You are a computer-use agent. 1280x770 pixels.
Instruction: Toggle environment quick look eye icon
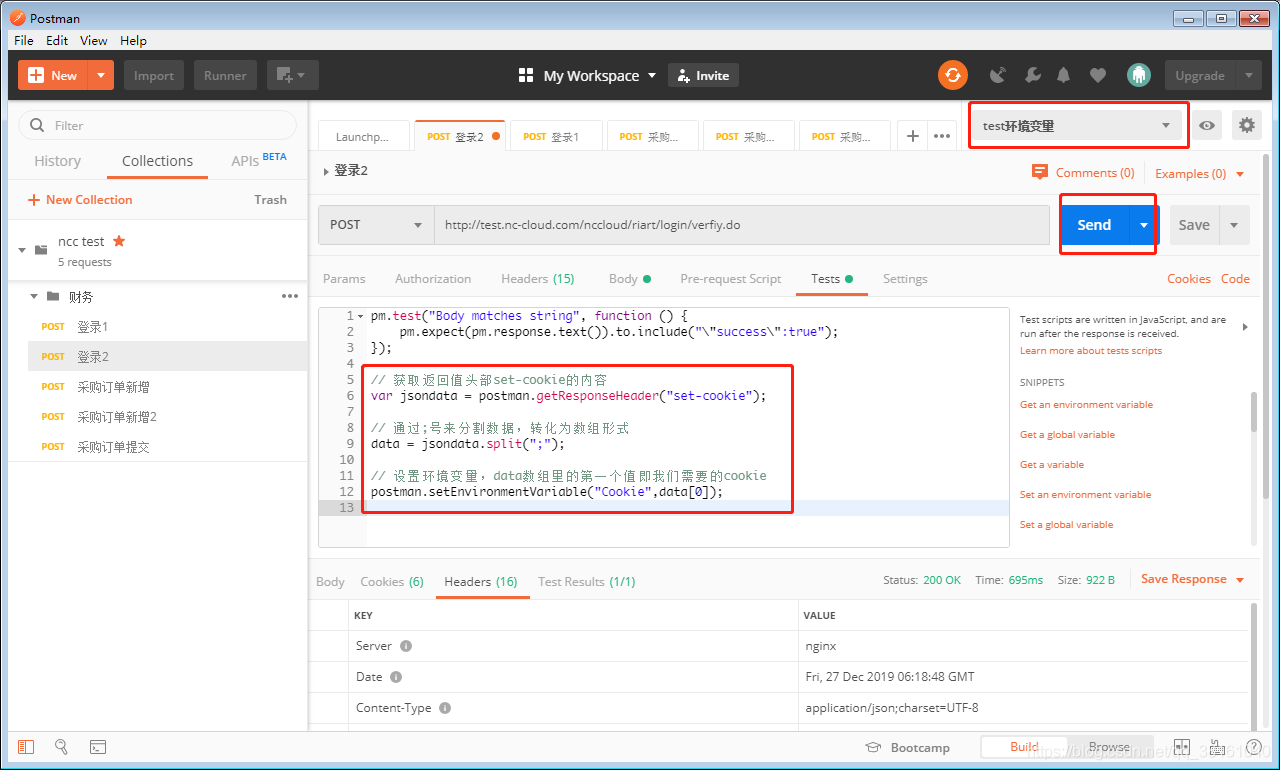[1208, 125]
